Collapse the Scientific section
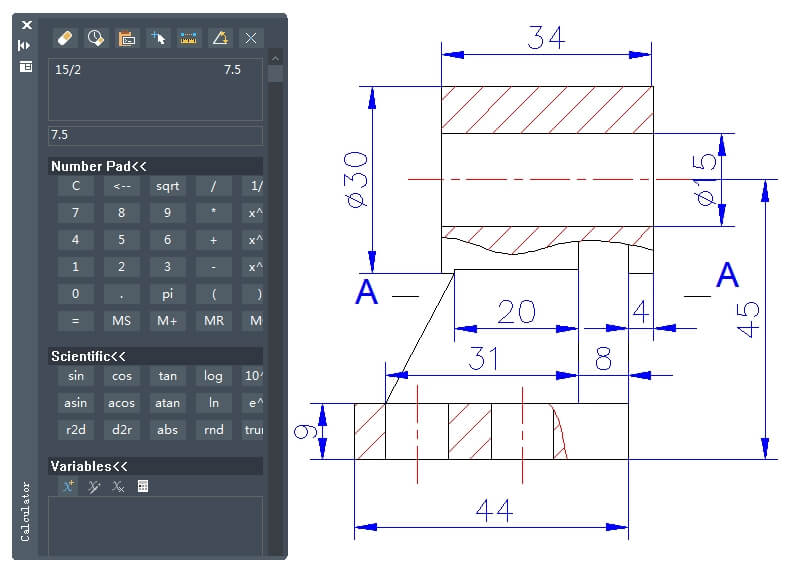This screenshot has height=570, width=798. click(88, 356)
